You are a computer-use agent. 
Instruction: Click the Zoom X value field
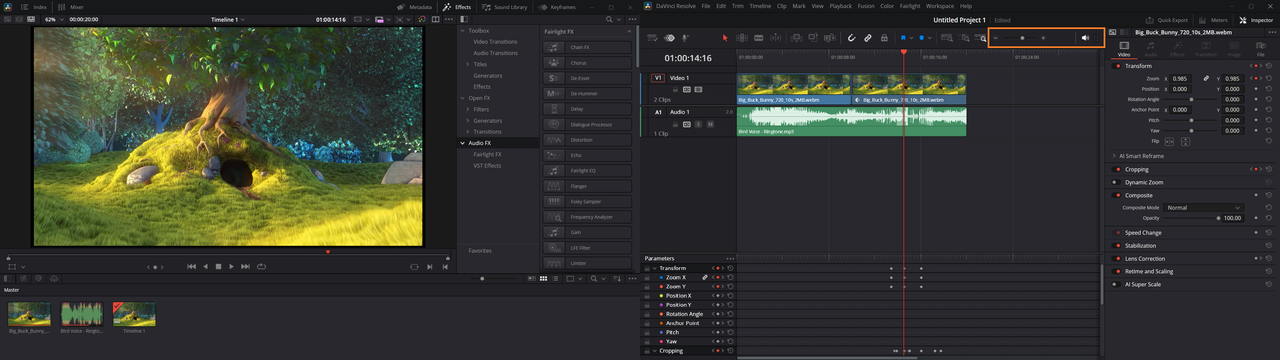pos(1180,78)
